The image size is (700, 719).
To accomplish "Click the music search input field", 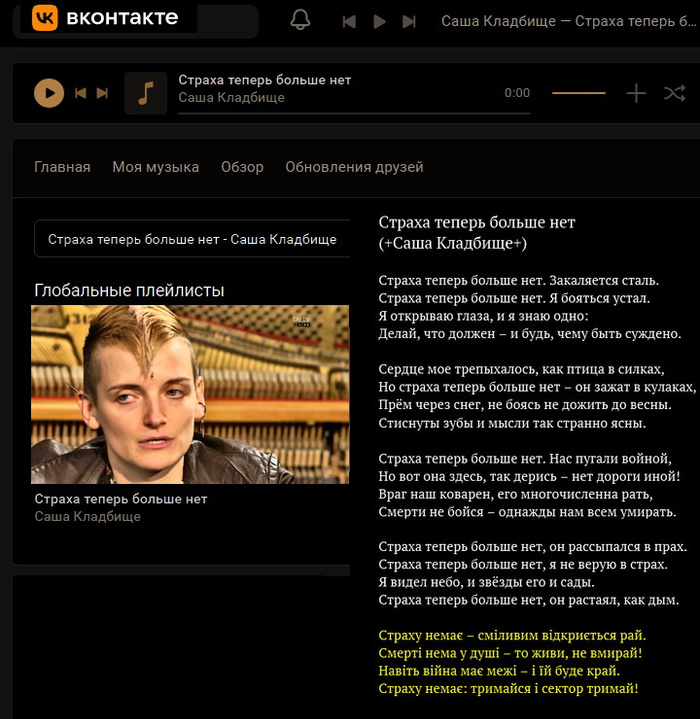I will click(192, 240).
